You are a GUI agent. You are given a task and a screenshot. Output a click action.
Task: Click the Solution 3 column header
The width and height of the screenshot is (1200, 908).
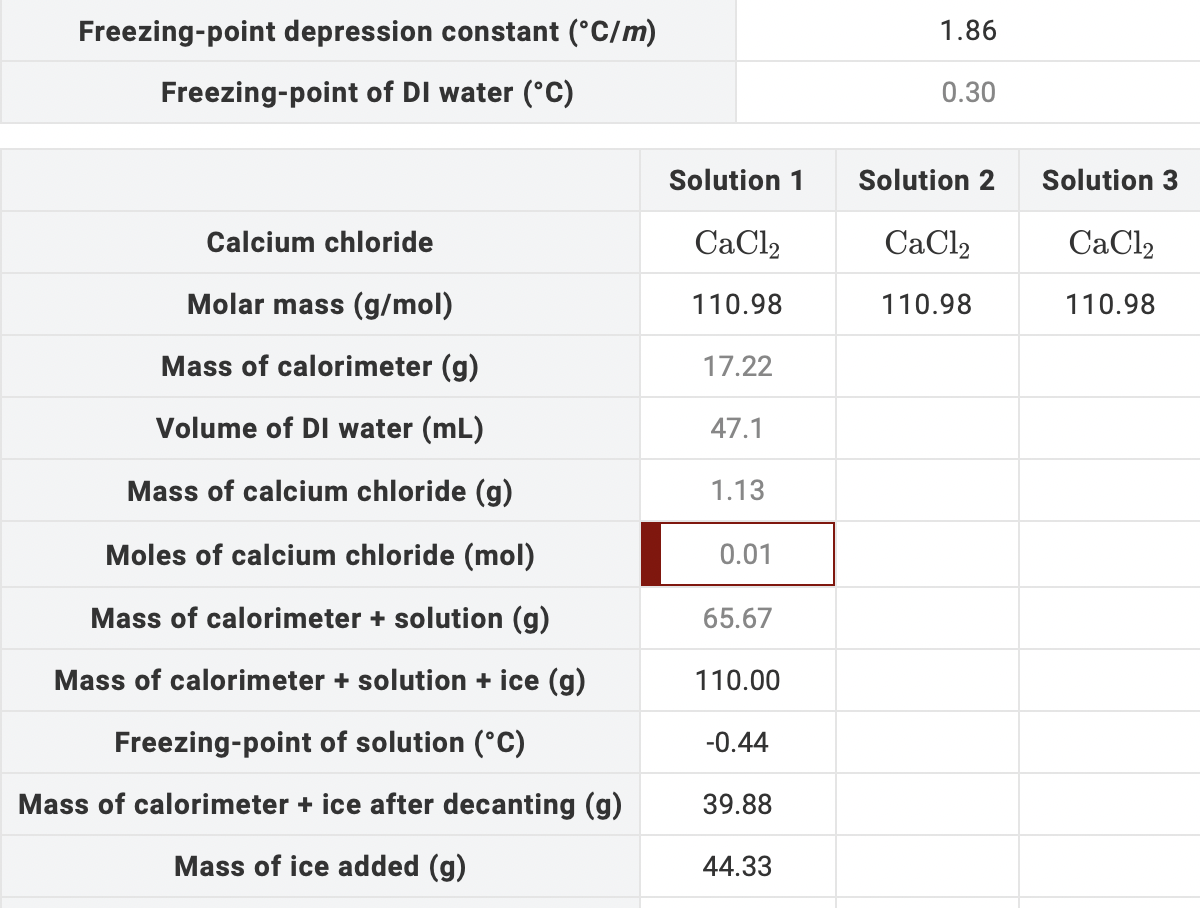(1110, 180)
